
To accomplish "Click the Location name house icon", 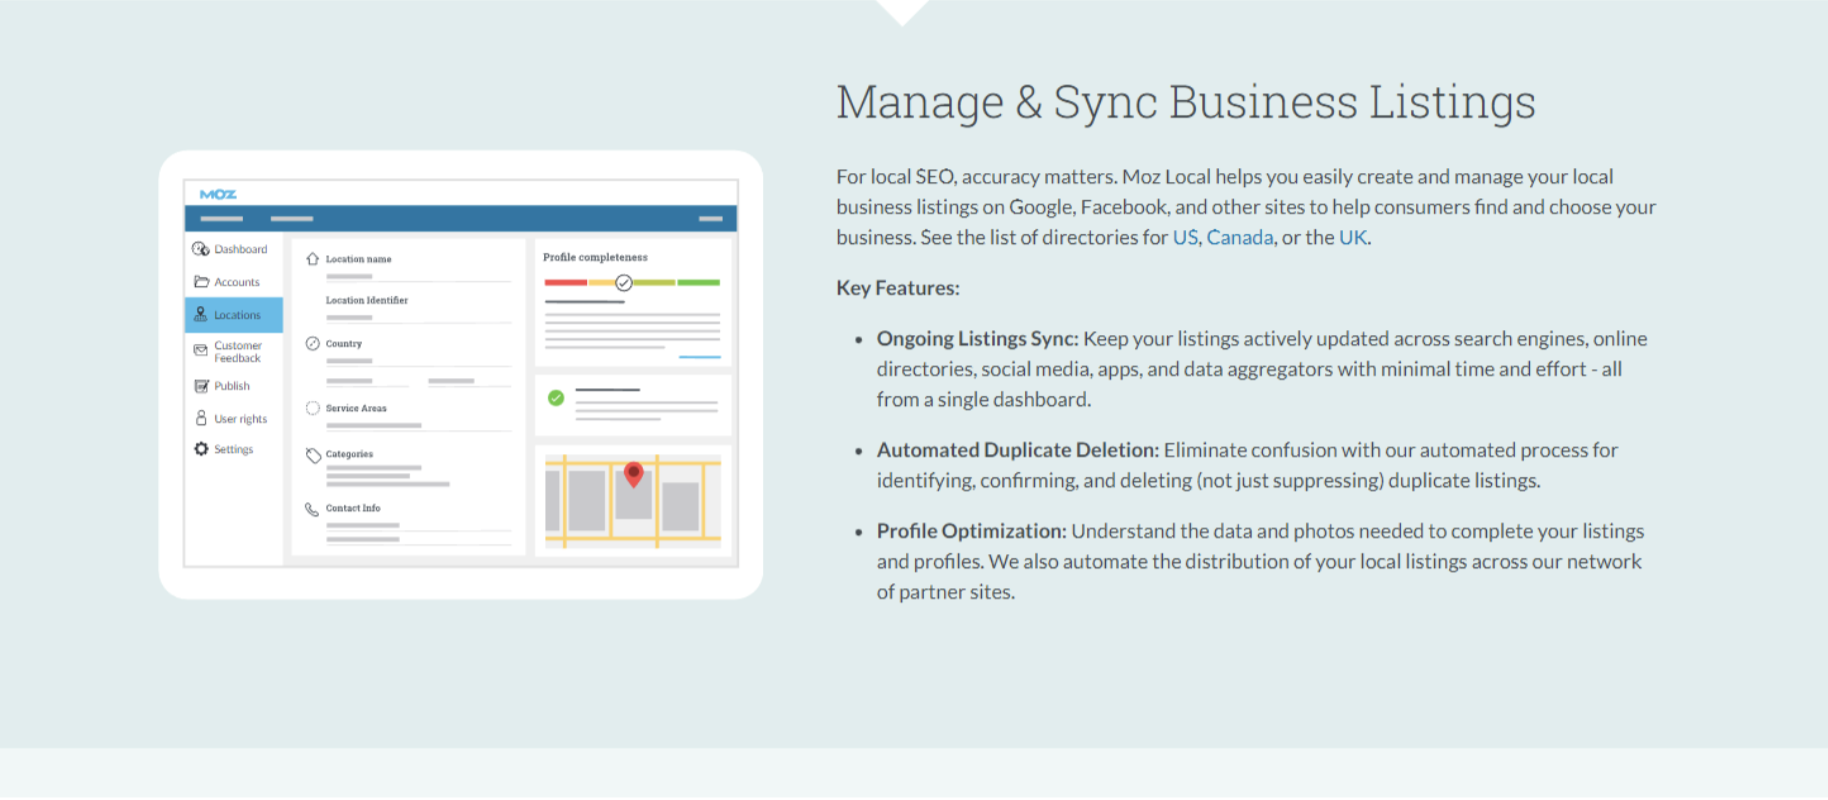I will [x=312, y=259].
